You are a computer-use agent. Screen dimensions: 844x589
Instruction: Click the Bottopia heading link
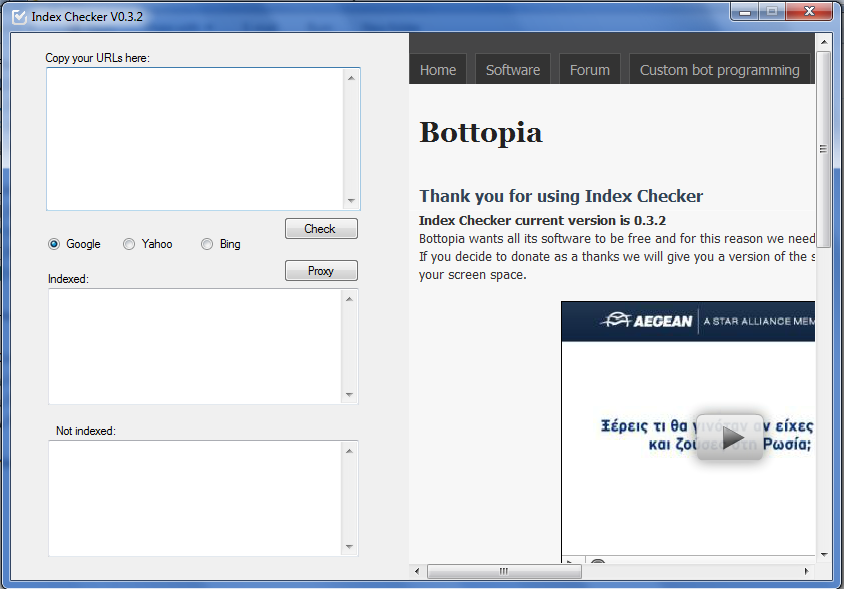coord(481,132)
